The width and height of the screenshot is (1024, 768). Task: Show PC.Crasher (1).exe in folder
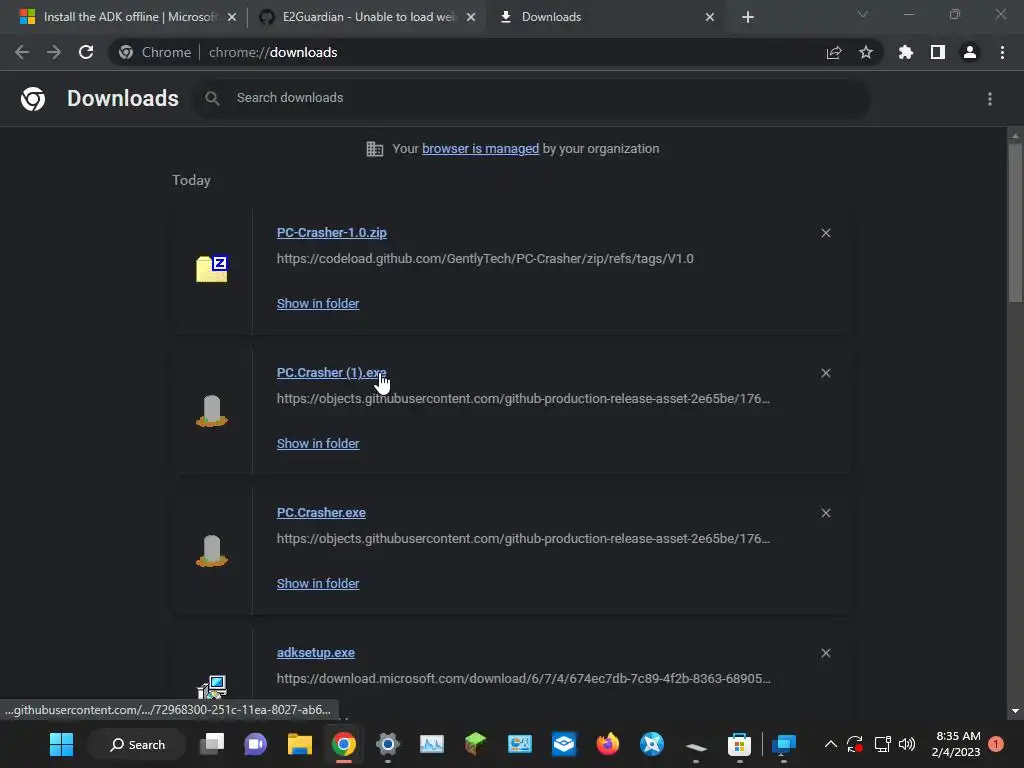coord(318,443)
